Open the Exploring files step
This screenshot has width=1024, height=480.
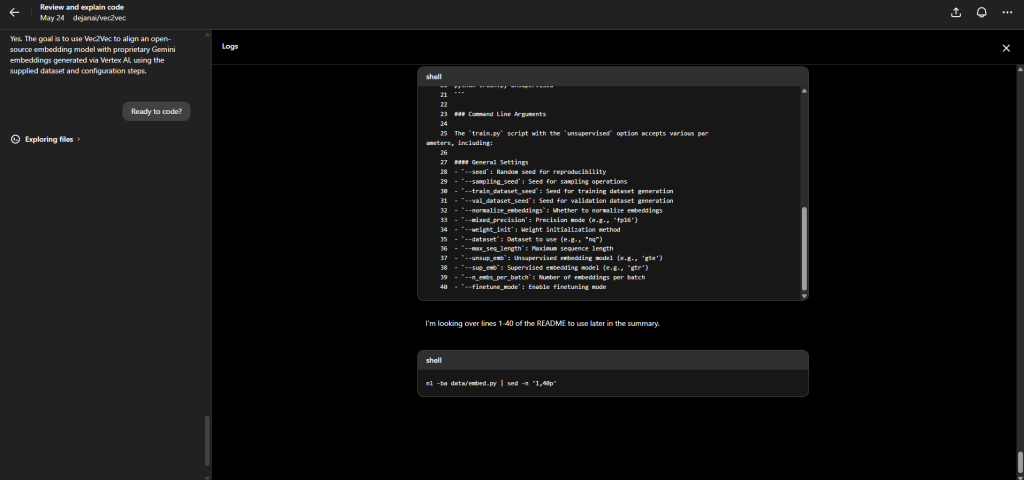point(46,139)
